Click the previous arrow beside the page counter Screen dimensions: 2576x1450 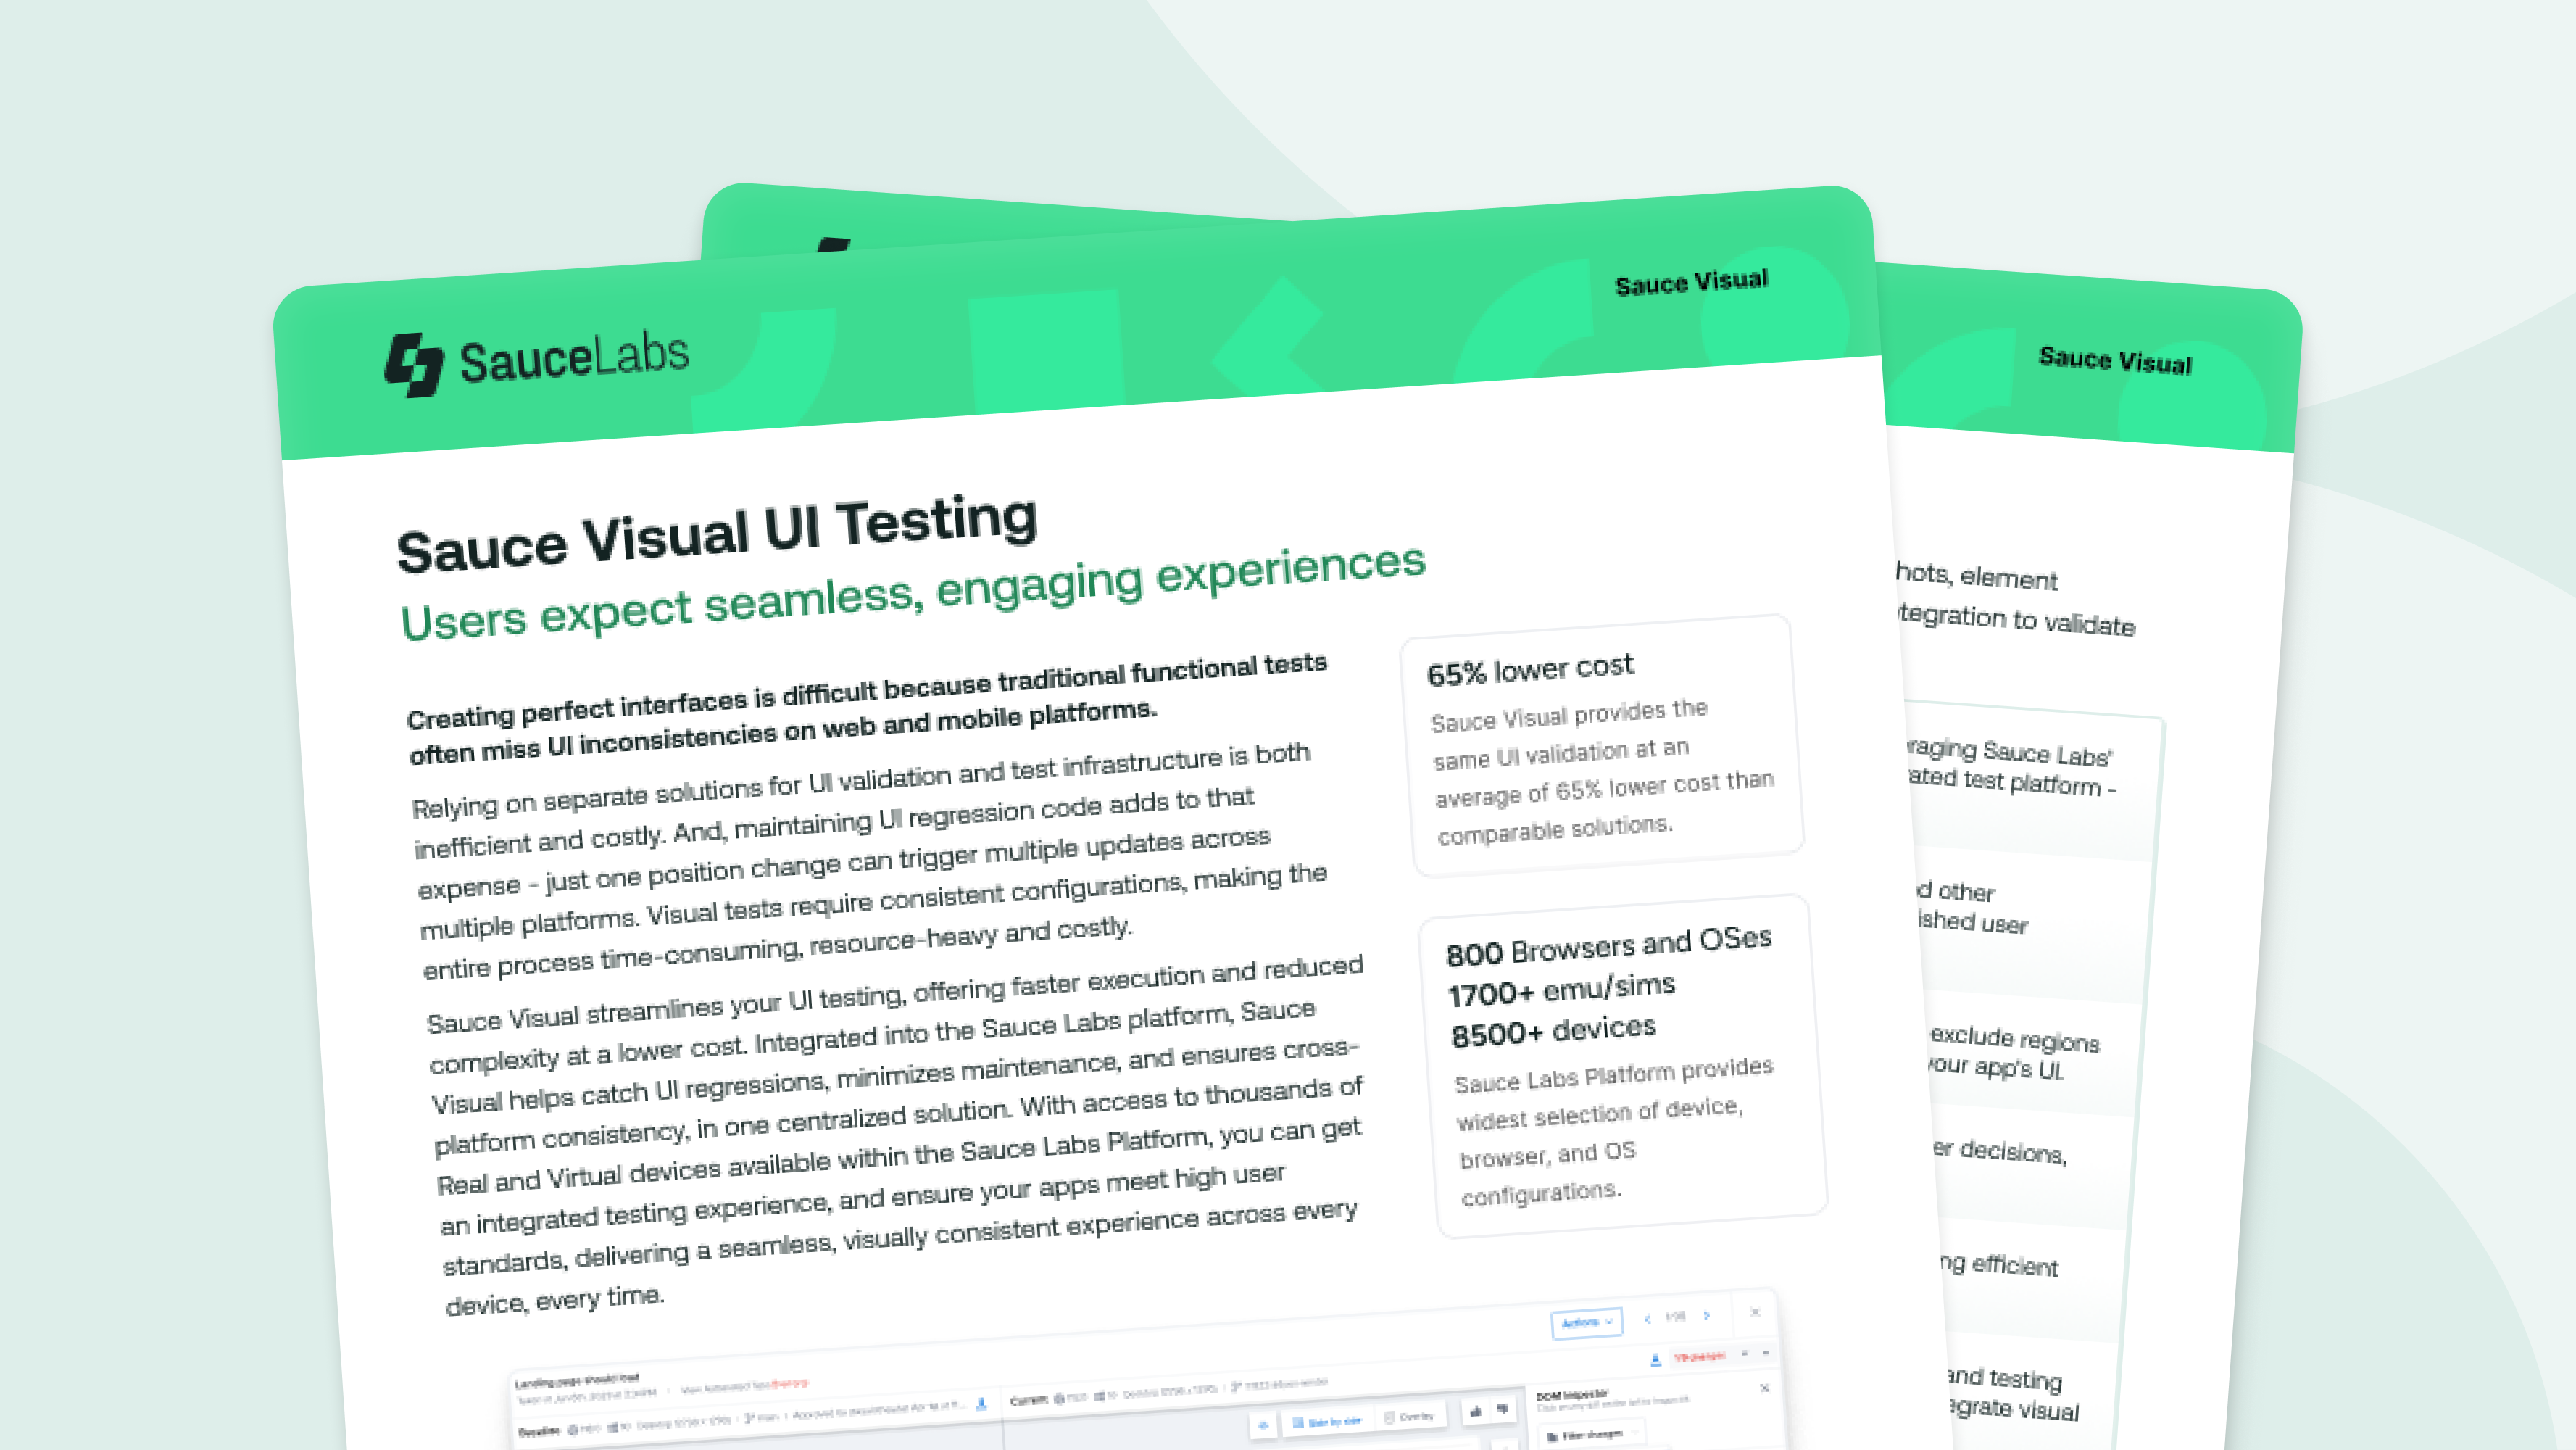tap(1647, 1318)
